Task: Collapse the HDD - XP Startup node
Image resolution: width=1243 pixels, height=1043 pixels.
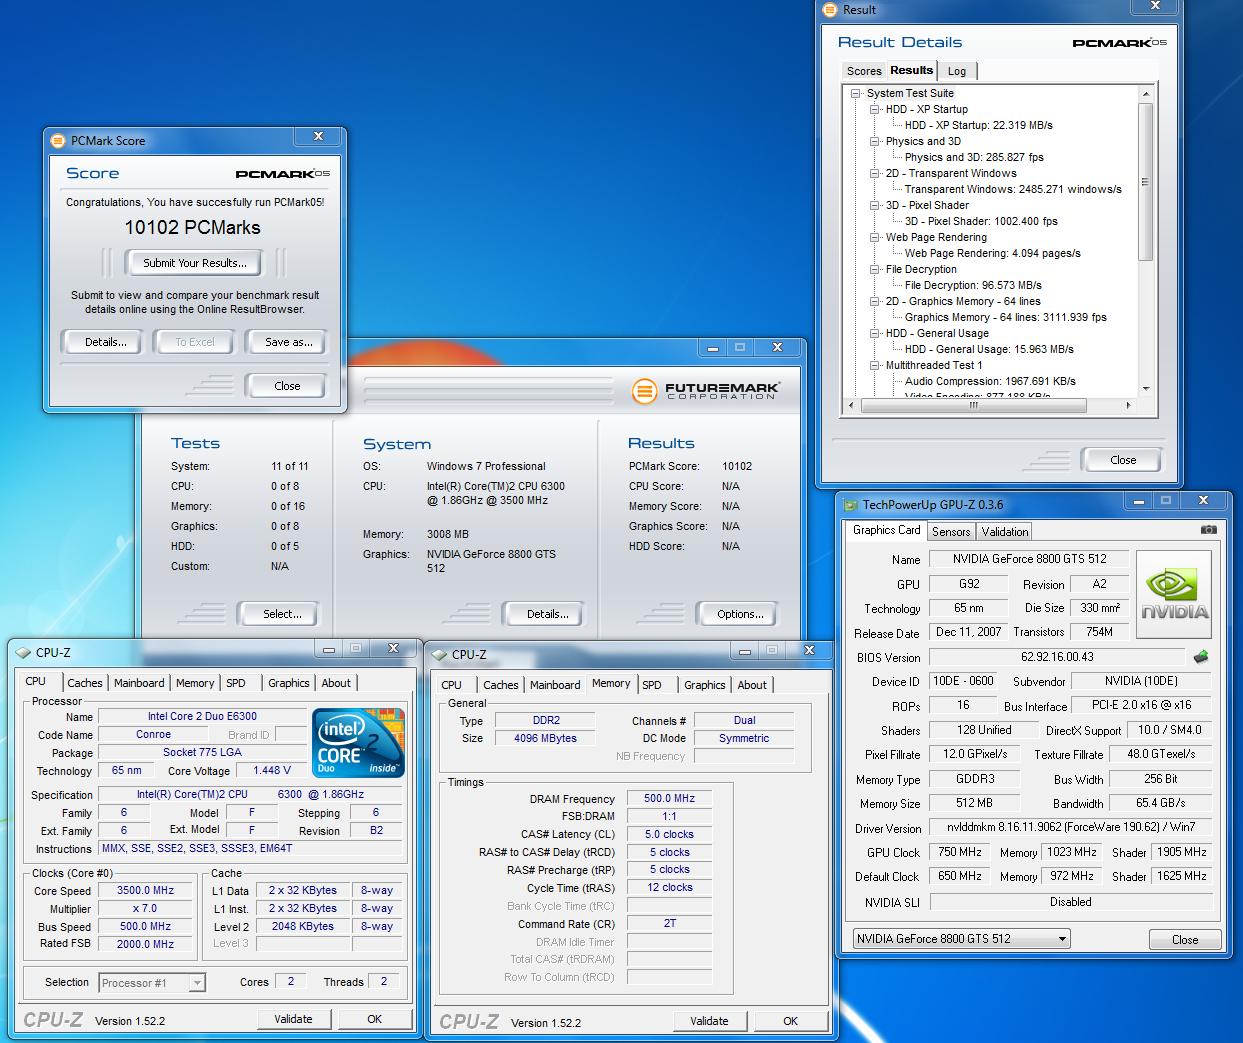Action: [874, 109]
